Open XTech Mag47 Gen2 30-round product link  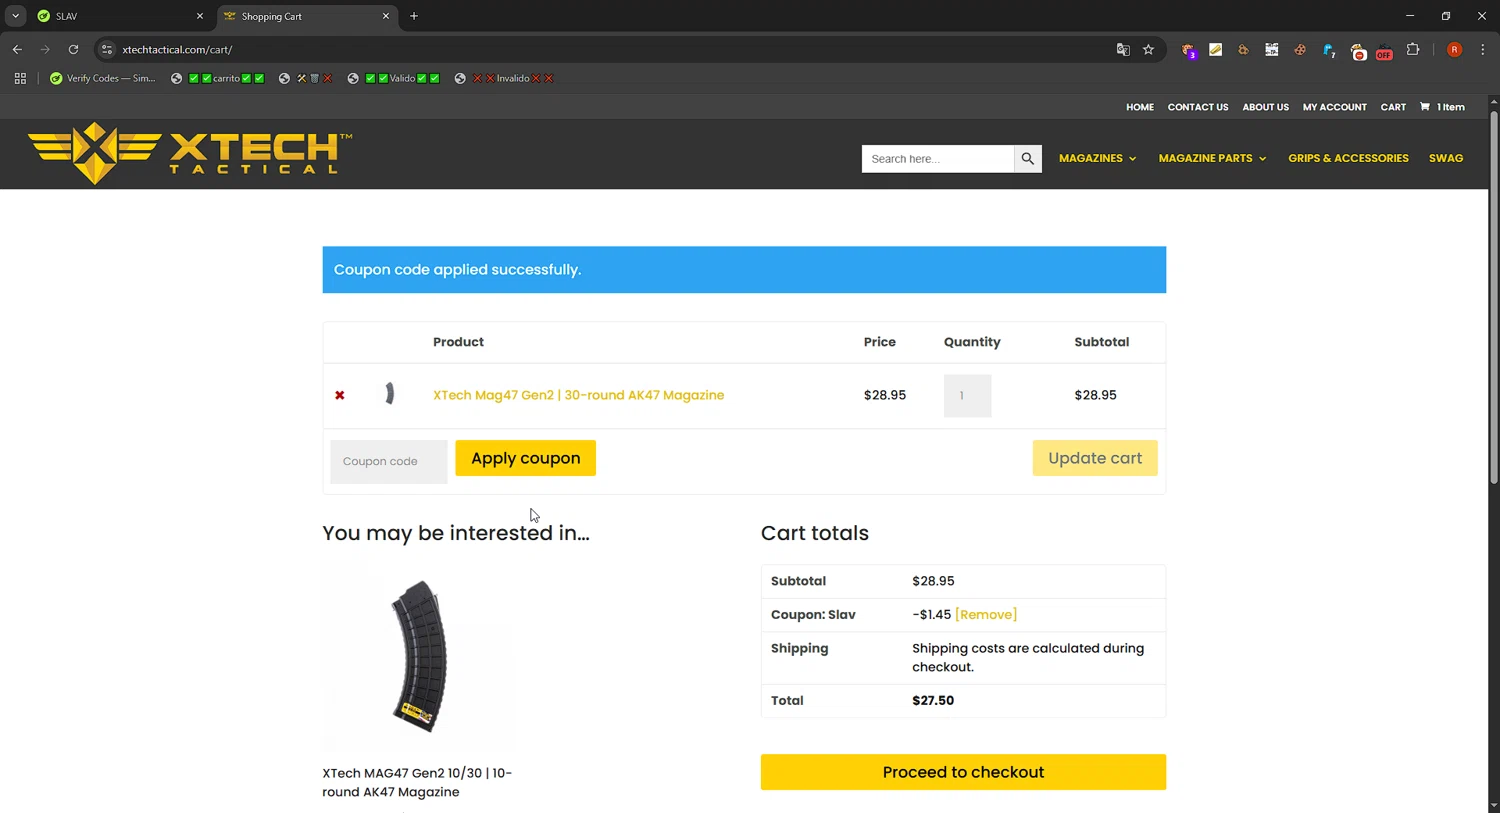click(578, 395)
